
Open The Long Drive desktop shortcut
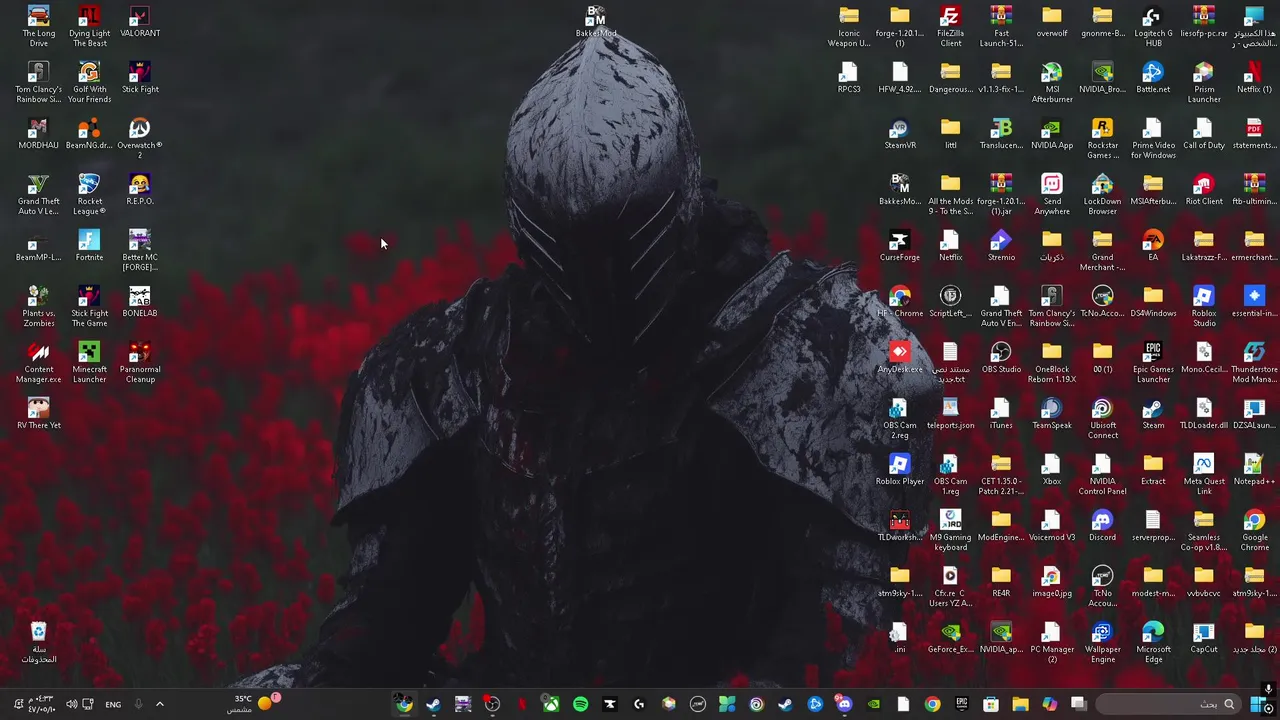coord(38,26)
